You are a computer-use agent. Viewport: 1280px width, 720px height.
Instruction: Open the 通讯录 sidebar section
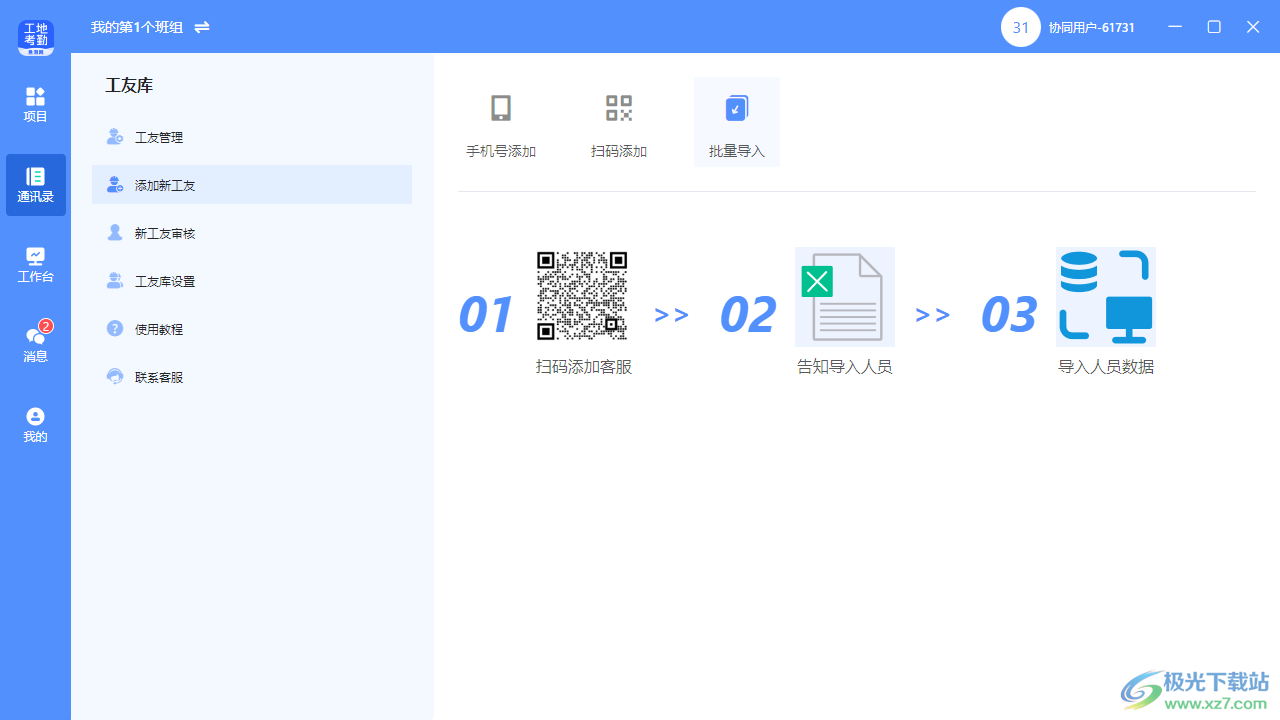(36, 185)
